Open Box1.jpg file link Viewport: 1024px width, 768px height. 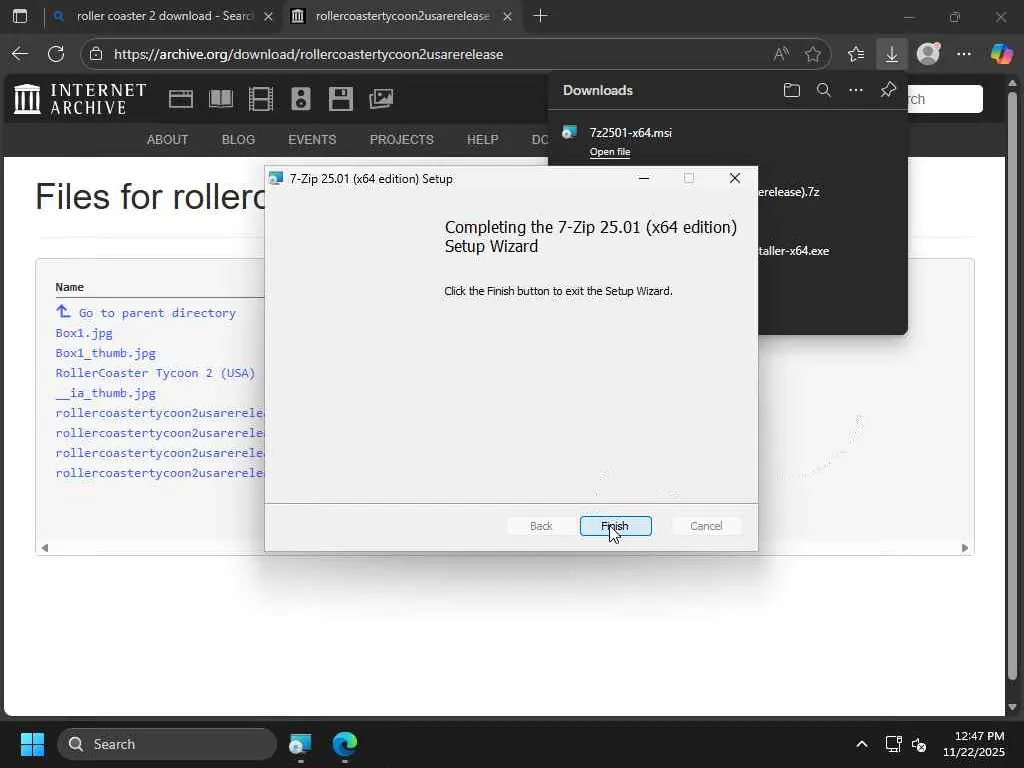pyautogui.click(x=84, y=333)
